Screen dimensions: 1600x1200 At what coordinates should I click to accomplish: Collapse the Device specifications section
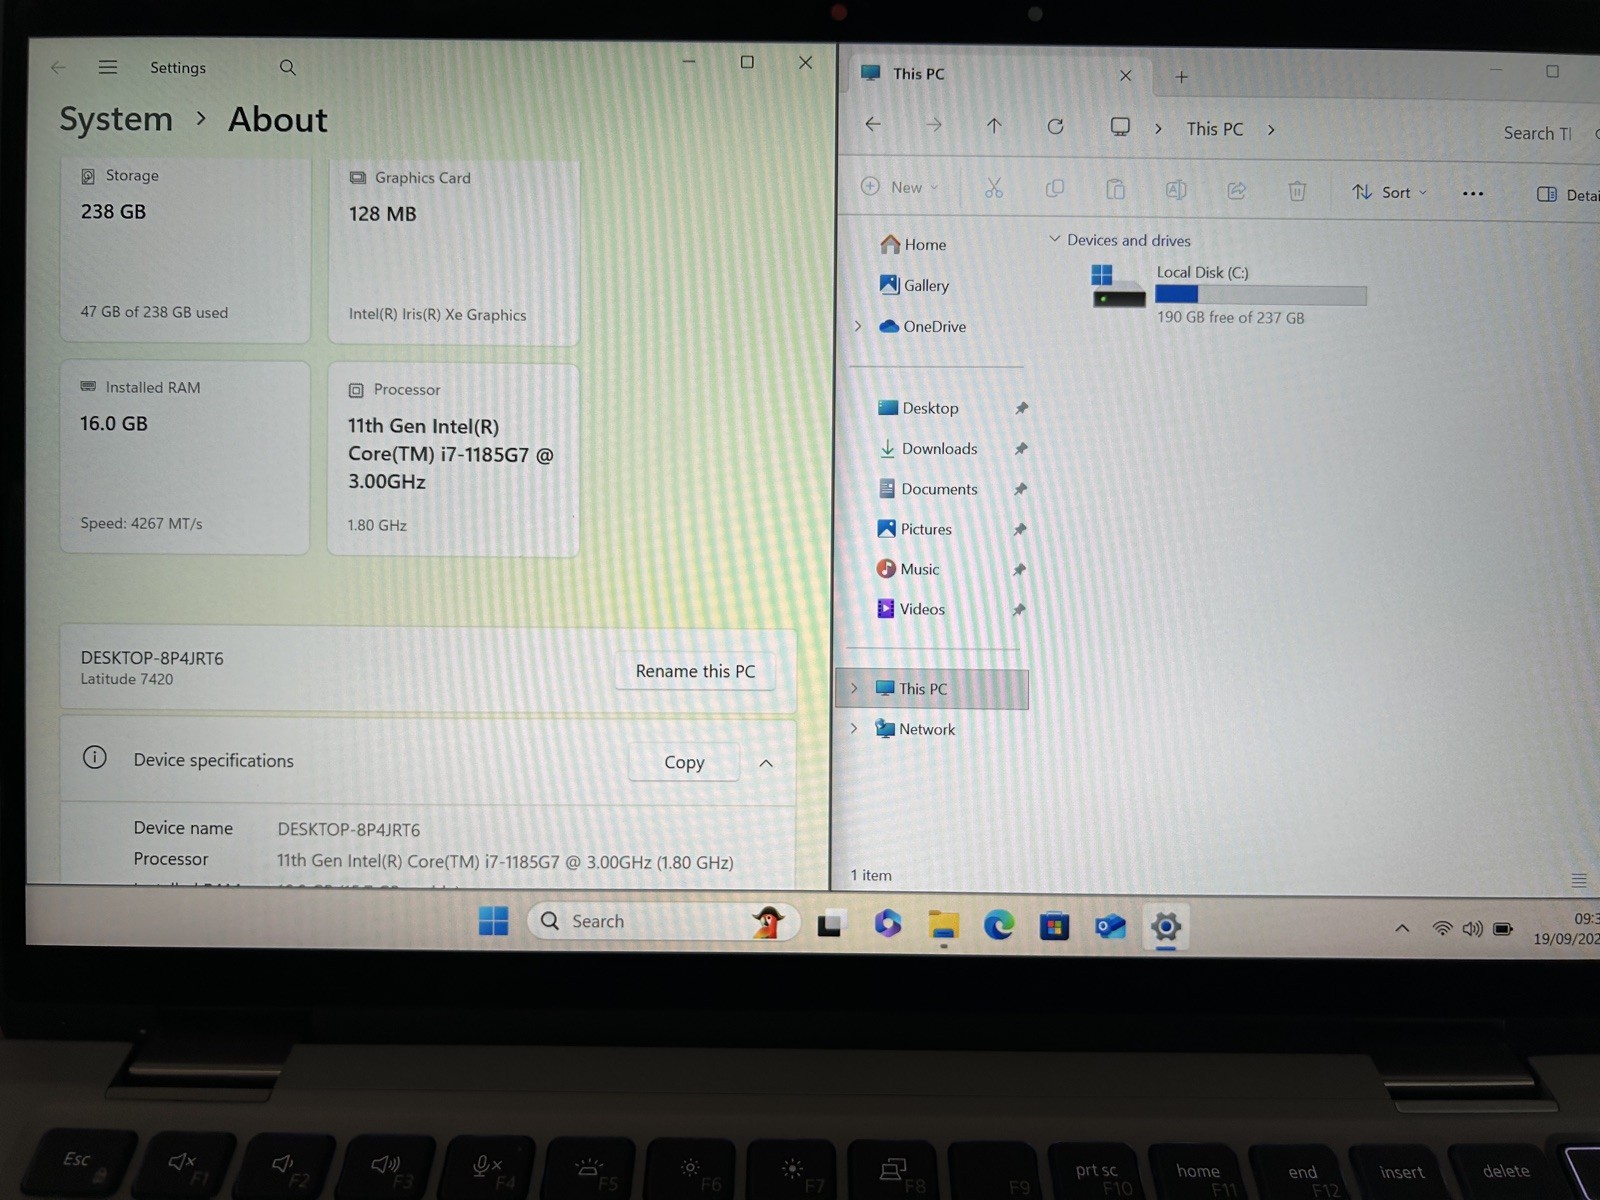click(x=766, y=763)
